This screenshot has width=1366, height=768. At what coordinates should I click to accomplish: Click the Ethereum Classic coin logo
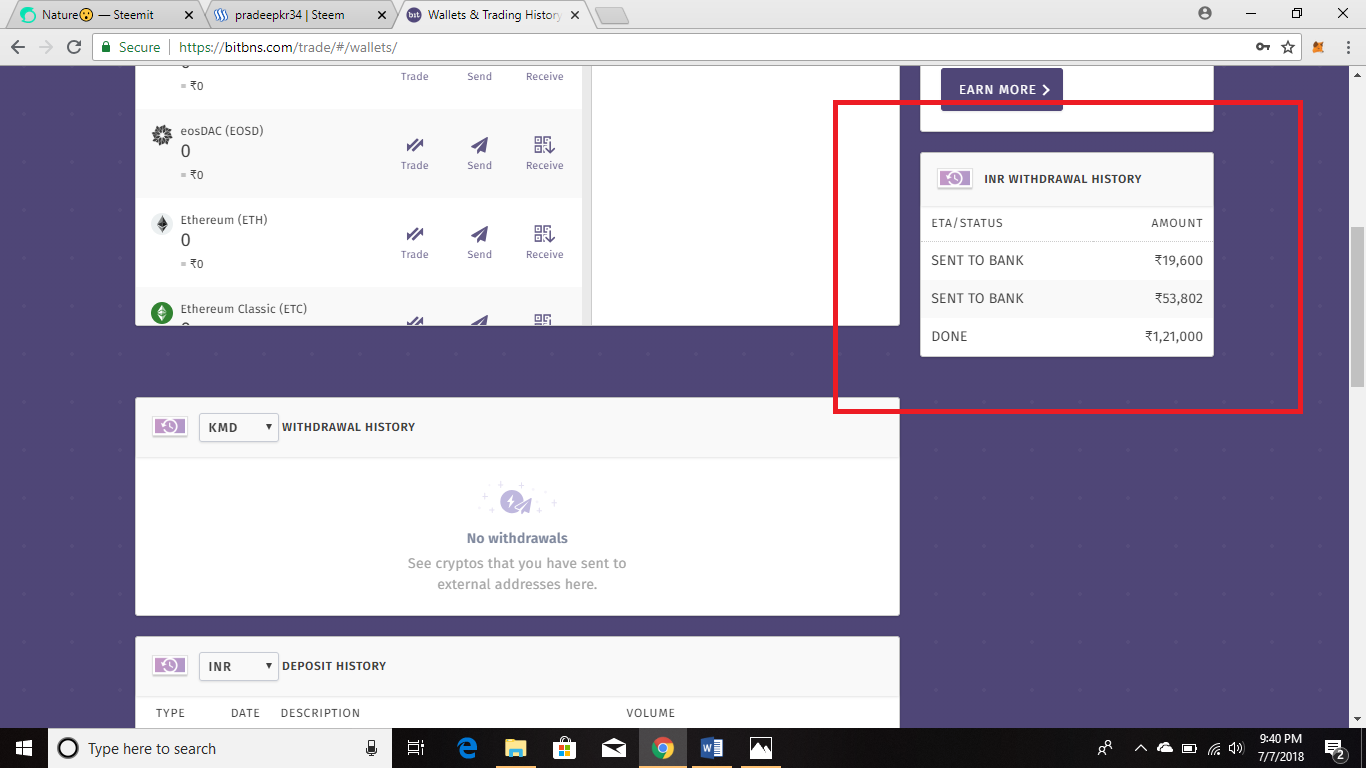coord(162,313)
